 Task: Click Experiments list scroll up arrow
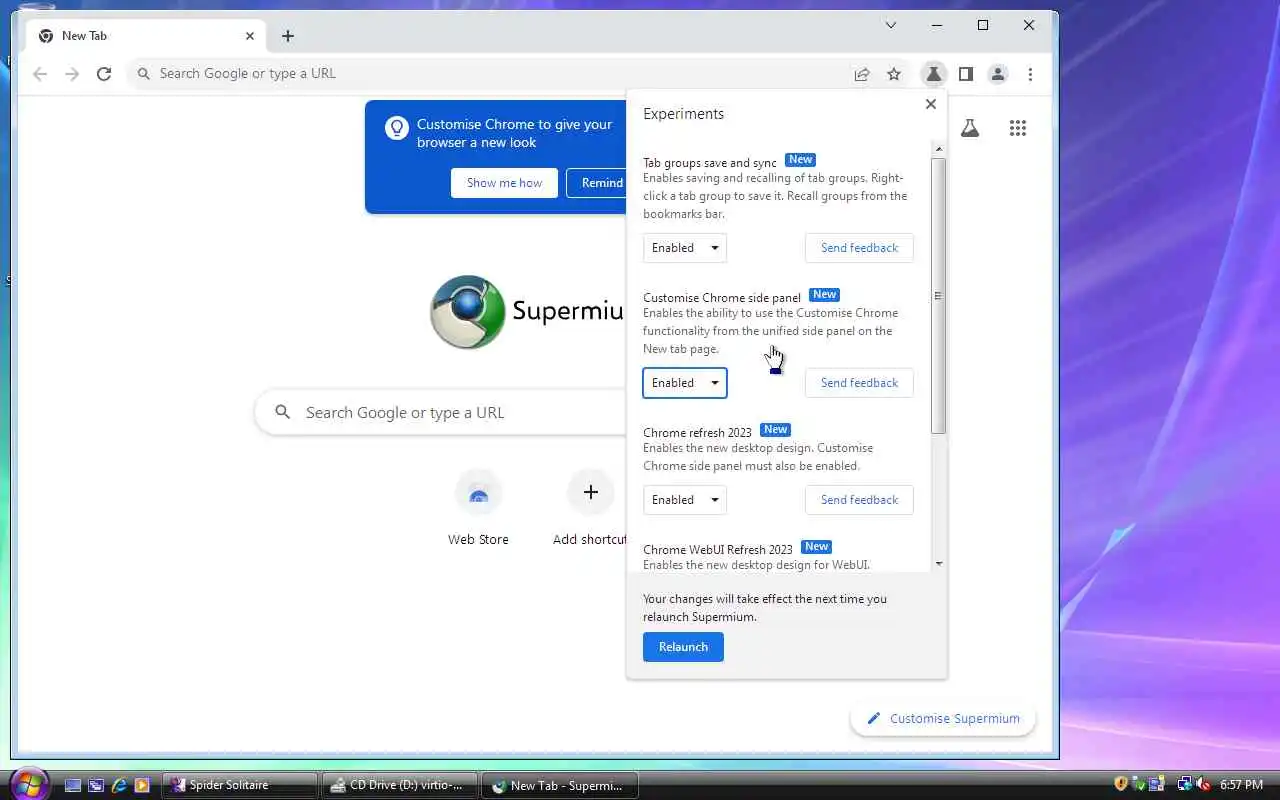click(x=938, y=148)
